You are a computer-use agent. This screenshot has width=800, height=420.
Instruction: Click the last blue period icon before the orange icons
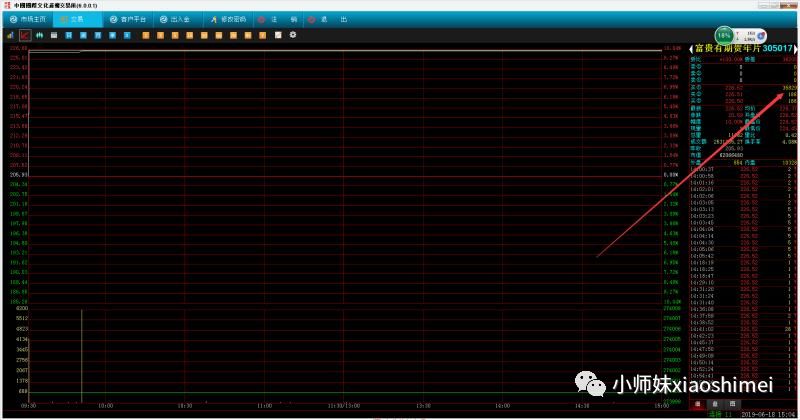pyautogui.click(x=127, y=35)
